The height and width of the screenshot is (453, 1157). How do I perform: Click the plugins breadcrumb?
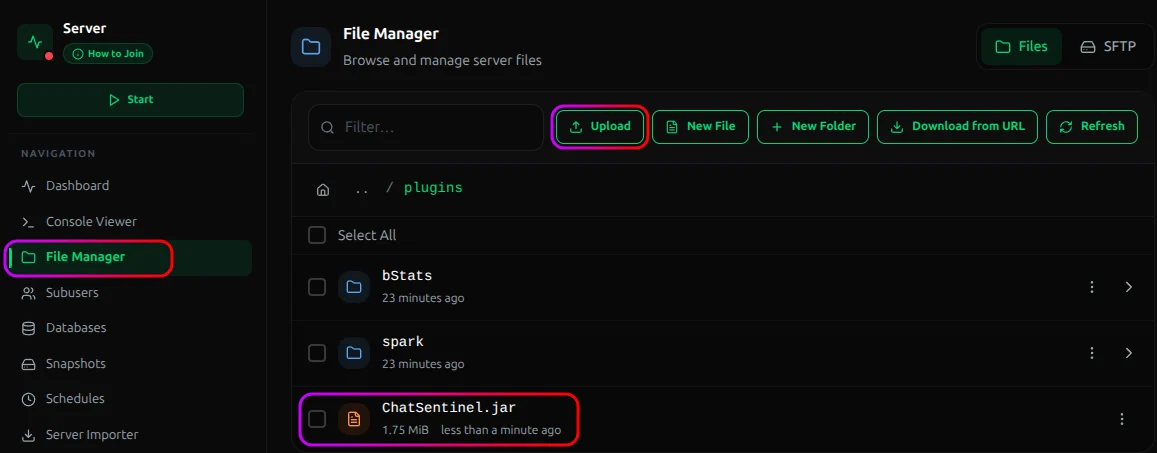point(433,188)
